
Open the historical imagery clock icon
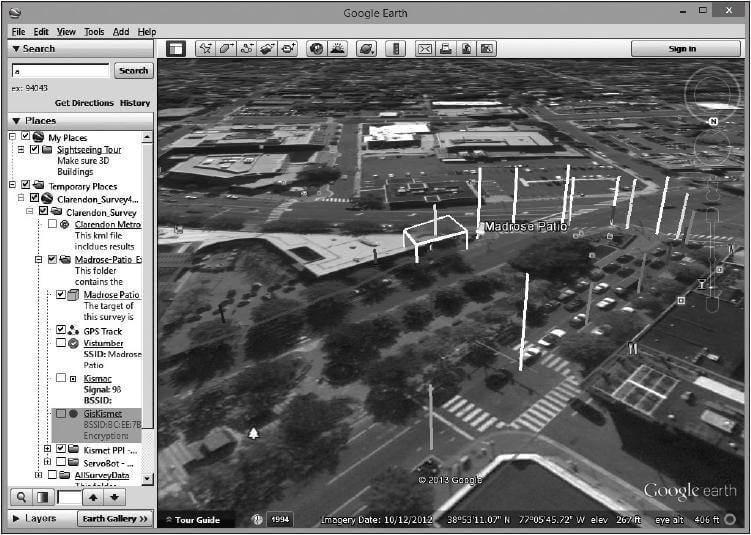tap(316, 48)
